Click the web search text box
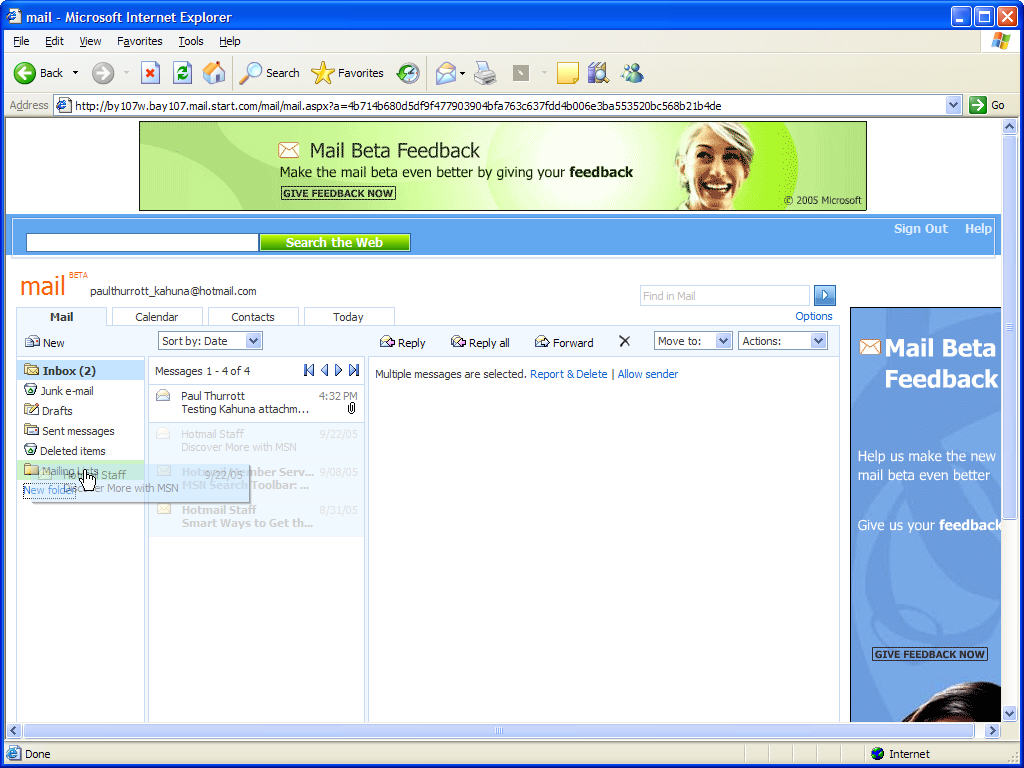 142,242
